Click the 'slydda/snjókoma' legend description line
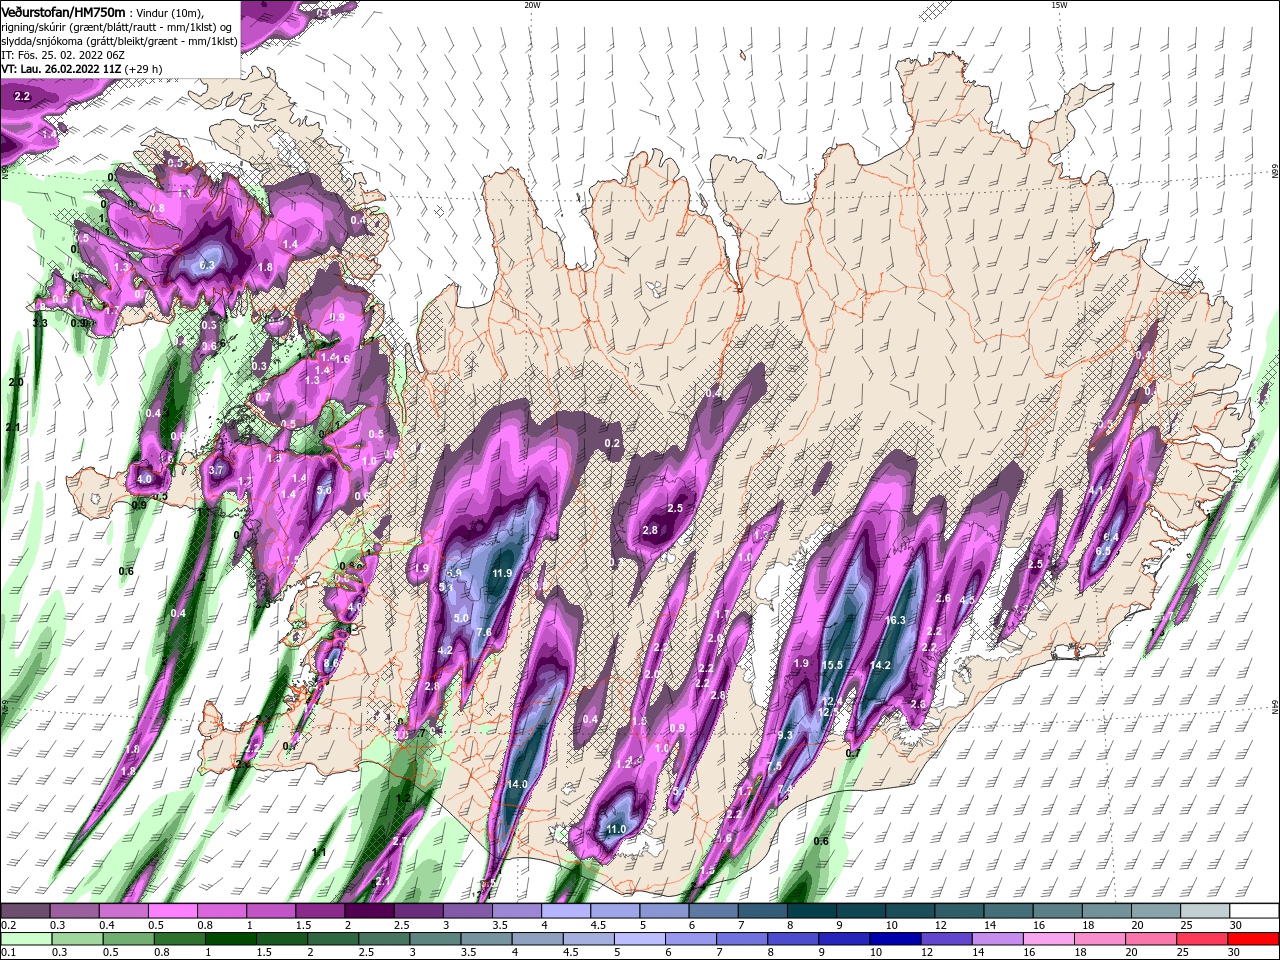The image size is (1280, 960). (119, 40)
